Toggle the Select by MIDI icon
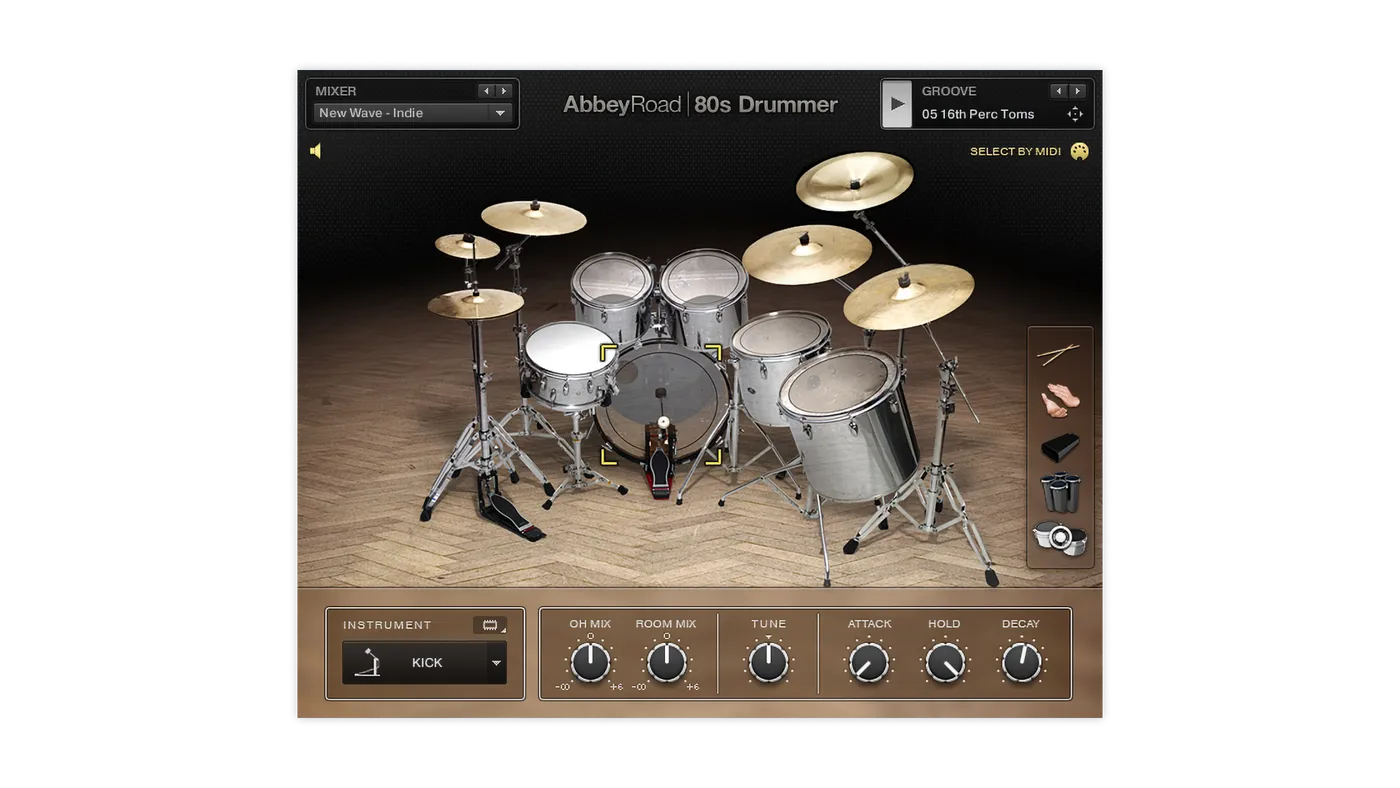 coord(1079,151)
